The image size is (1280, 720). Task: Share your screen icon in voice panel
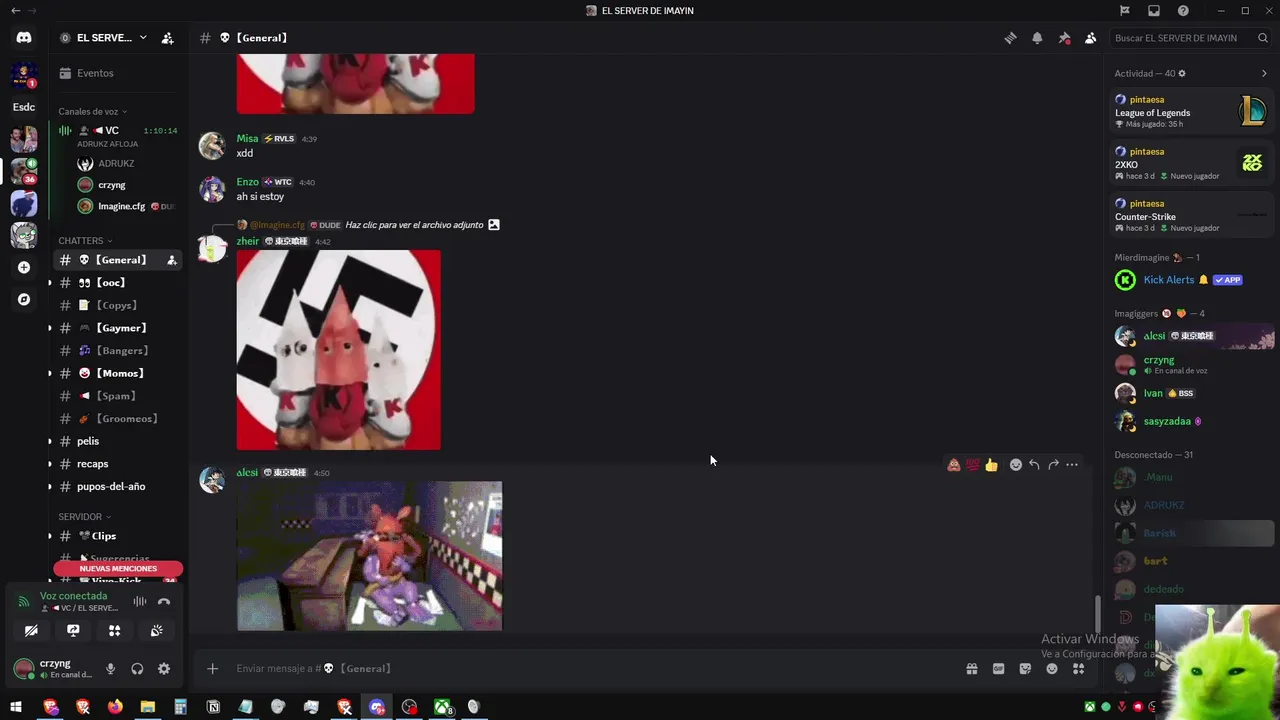click(x=73, y=631)
